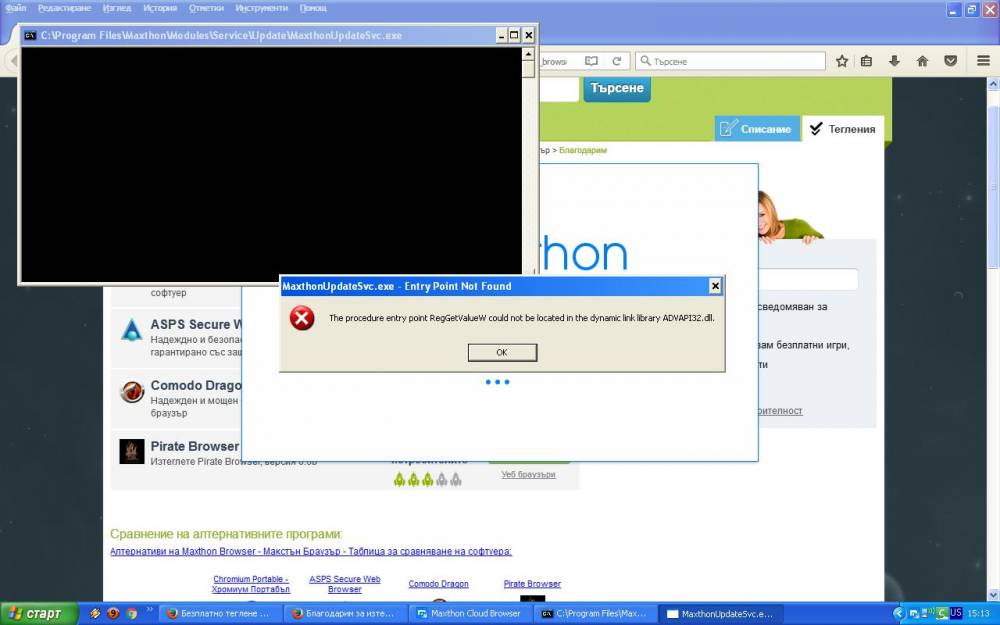Click the up arrow of the console scrollbar
This screenshot has height=625, width=1000.
(528, 54)
